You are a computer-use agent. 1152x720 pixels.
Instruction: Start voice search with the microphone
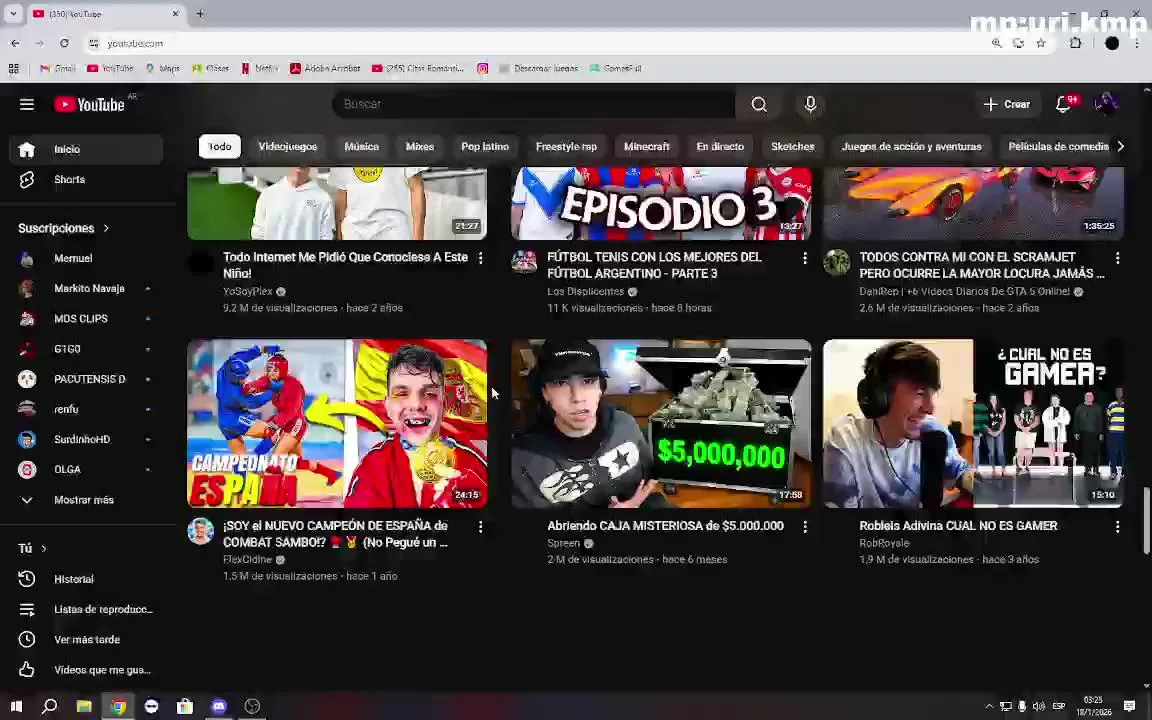click(810, 104)
